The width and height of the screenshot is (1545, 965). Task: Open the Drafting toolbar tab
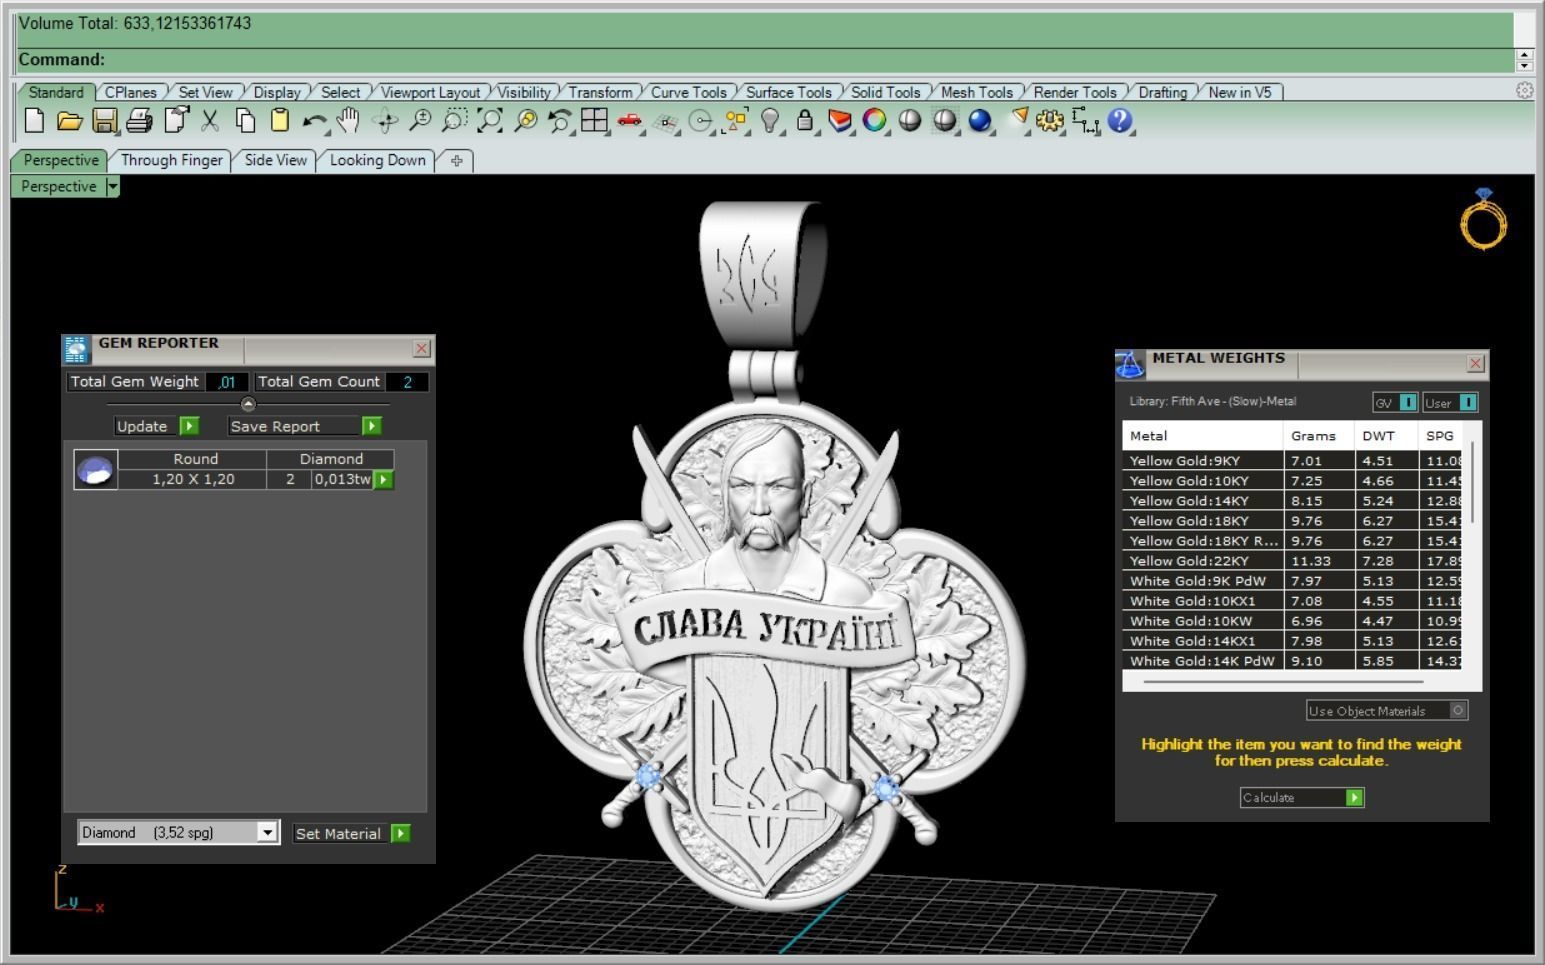click(x=1163, y=92)
